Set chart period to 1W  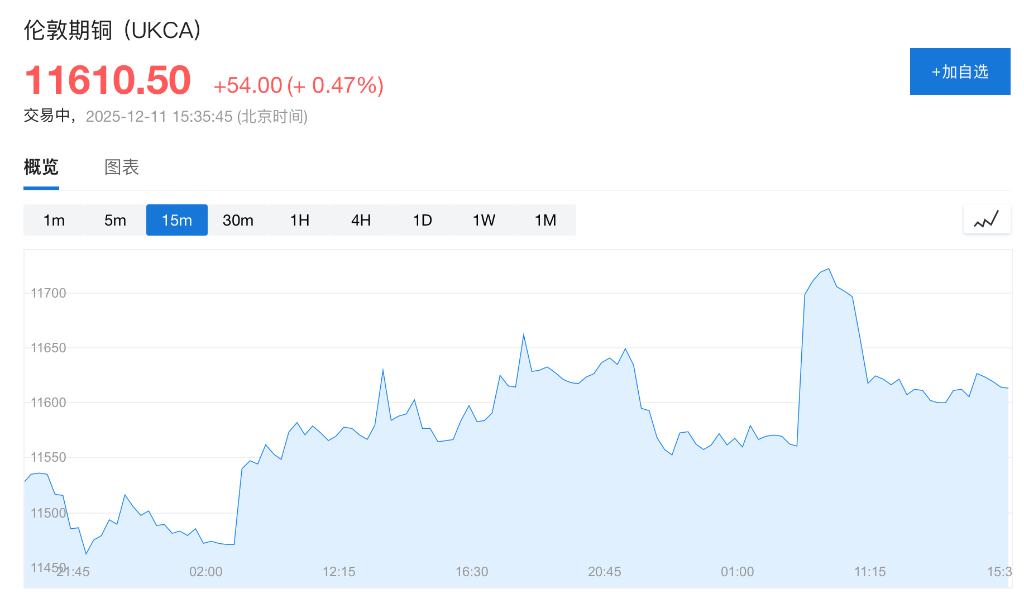(x=484, y=220)
